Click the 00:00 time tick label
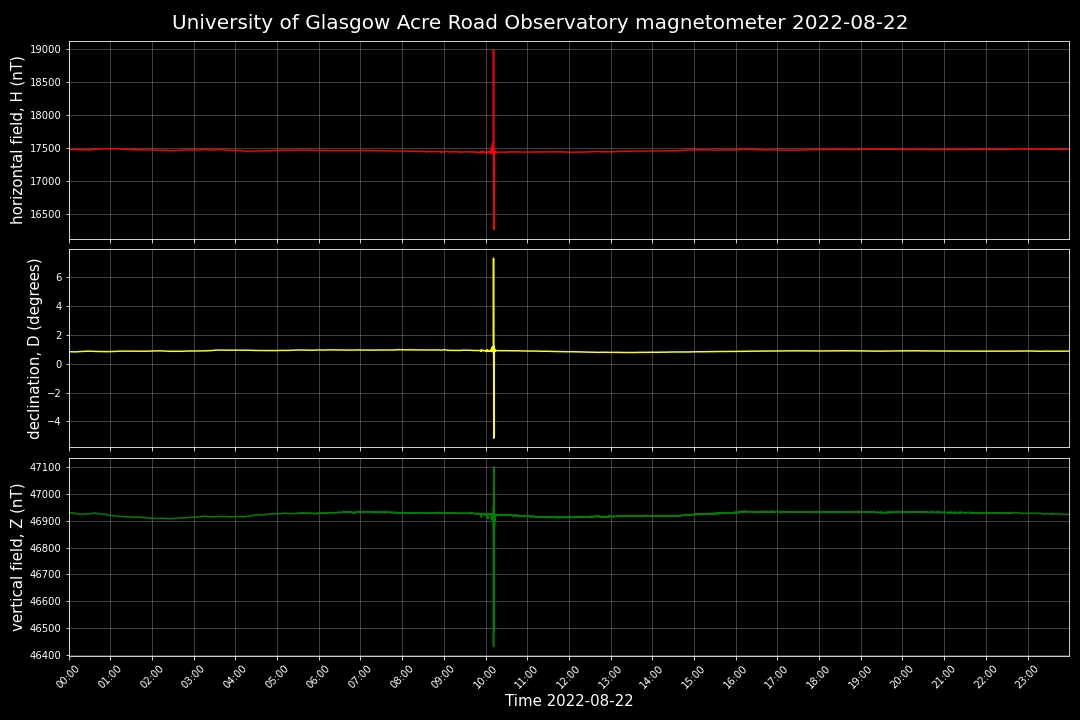 67,677
